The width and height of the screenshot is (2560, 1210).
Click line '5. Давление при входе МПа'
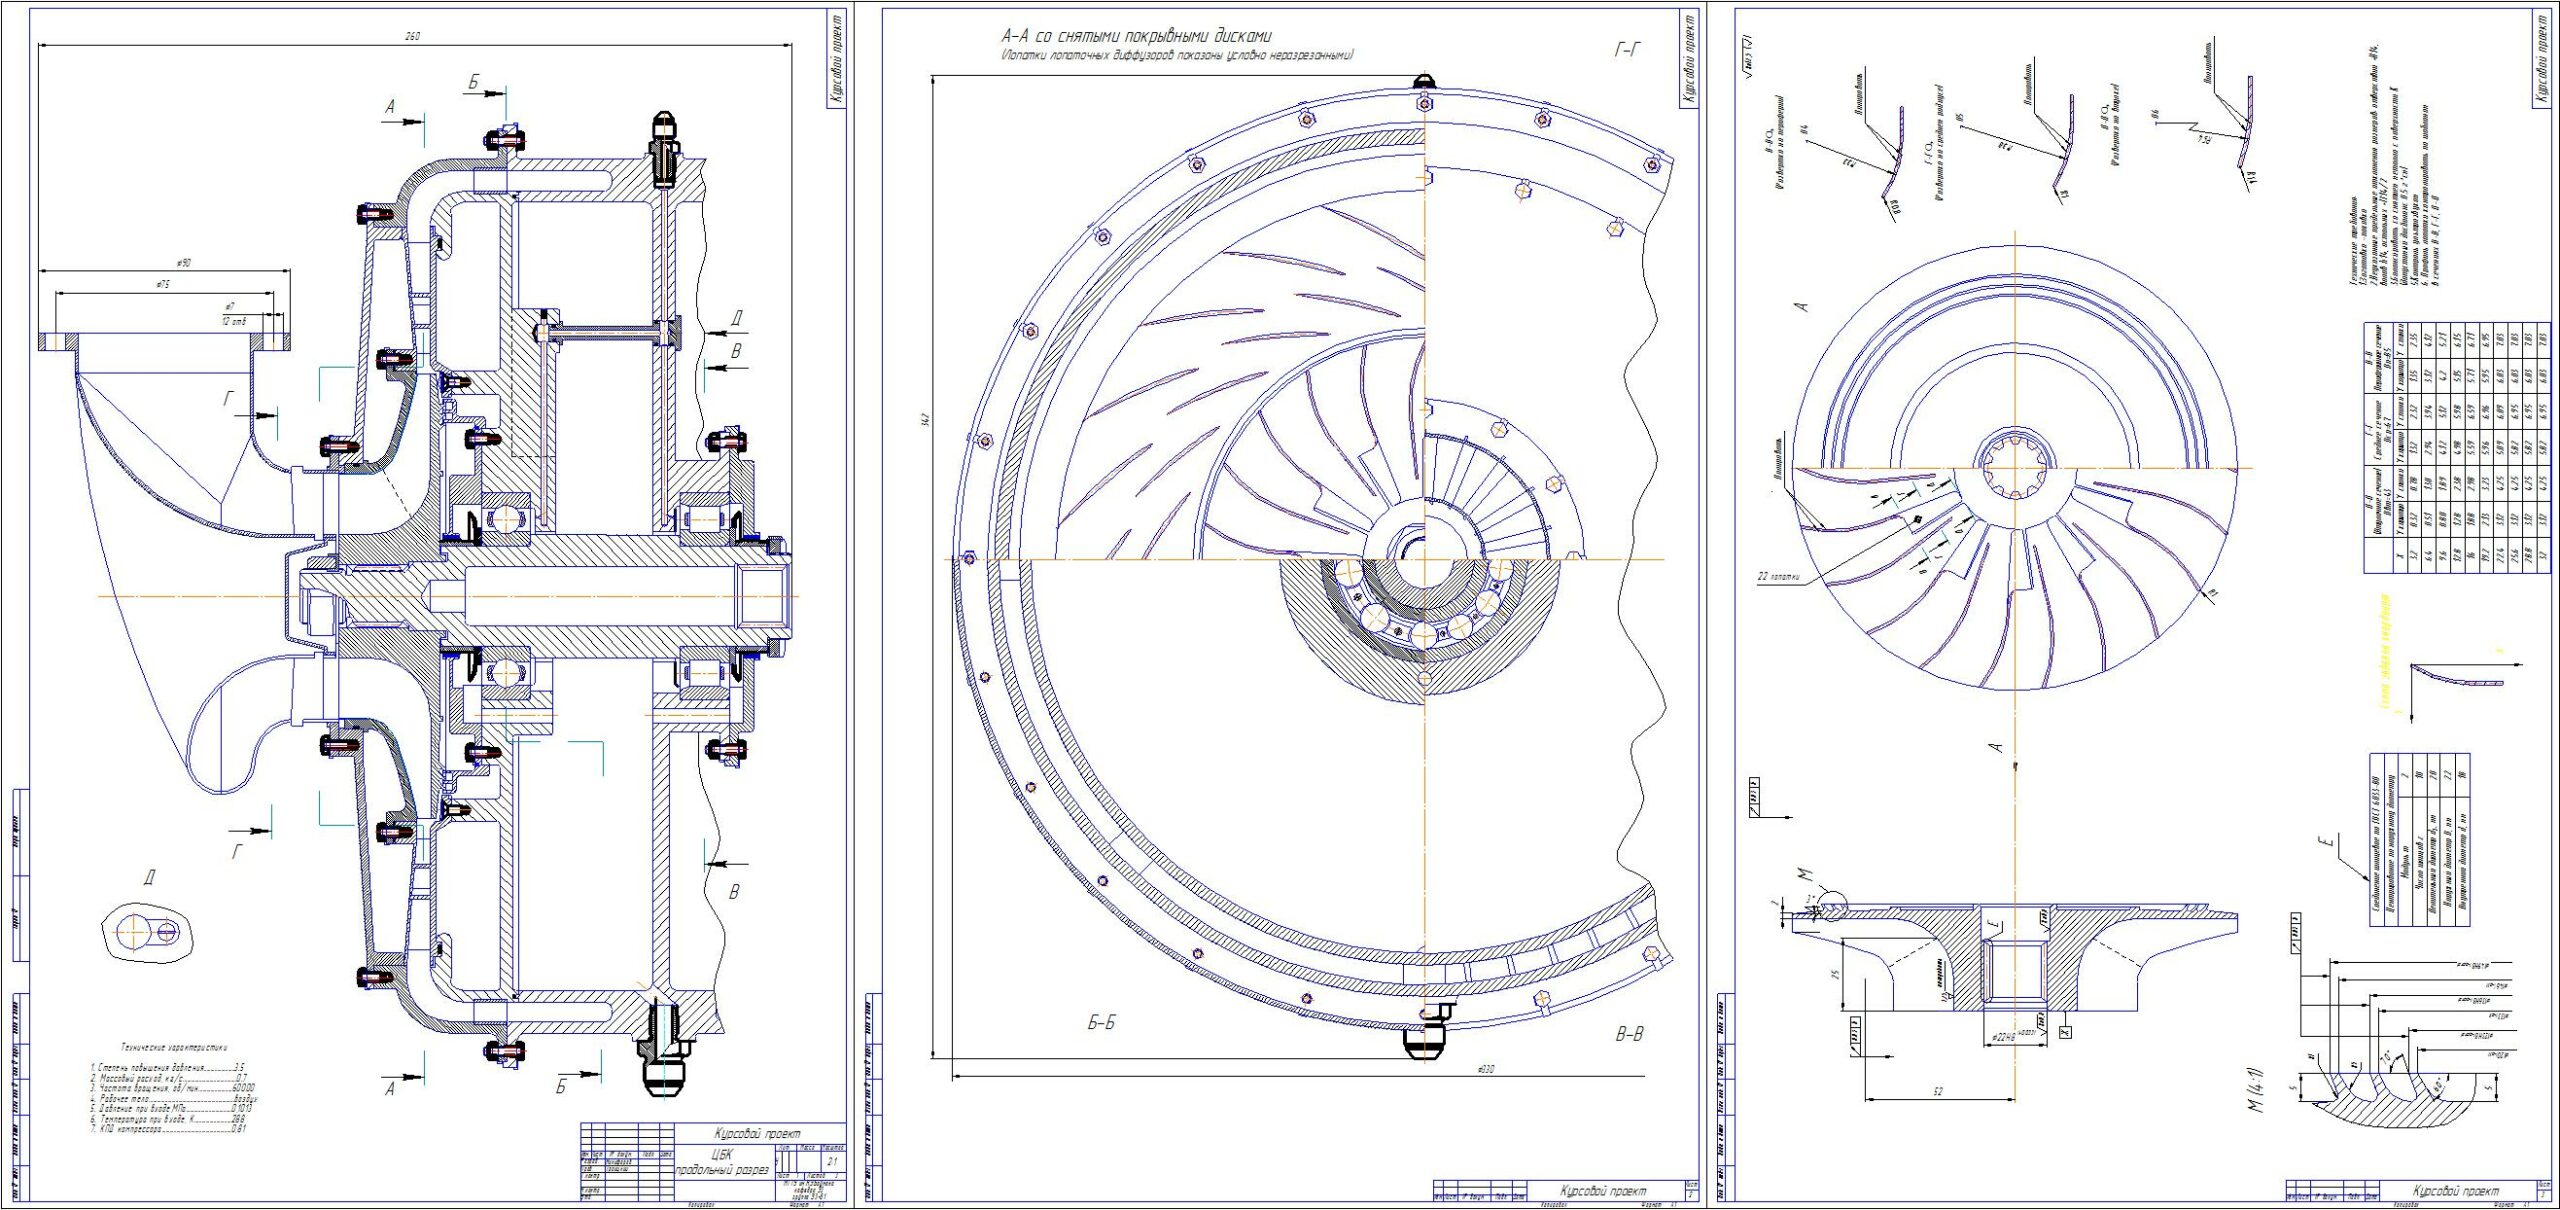pyautogui.click(x=170, y=1108)
